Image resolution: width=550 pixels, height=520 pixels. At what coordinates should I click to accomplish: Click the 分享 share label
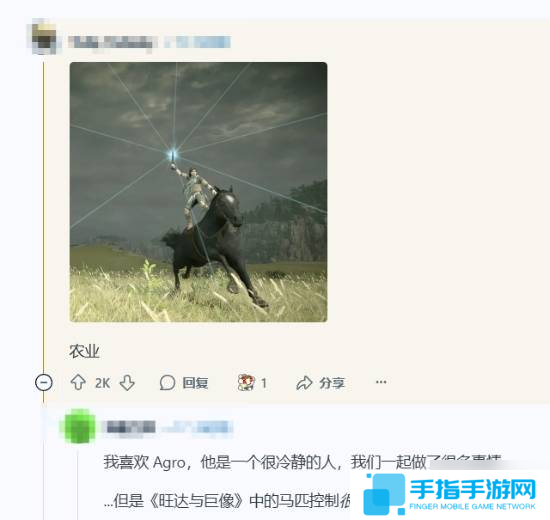[332, 383]
